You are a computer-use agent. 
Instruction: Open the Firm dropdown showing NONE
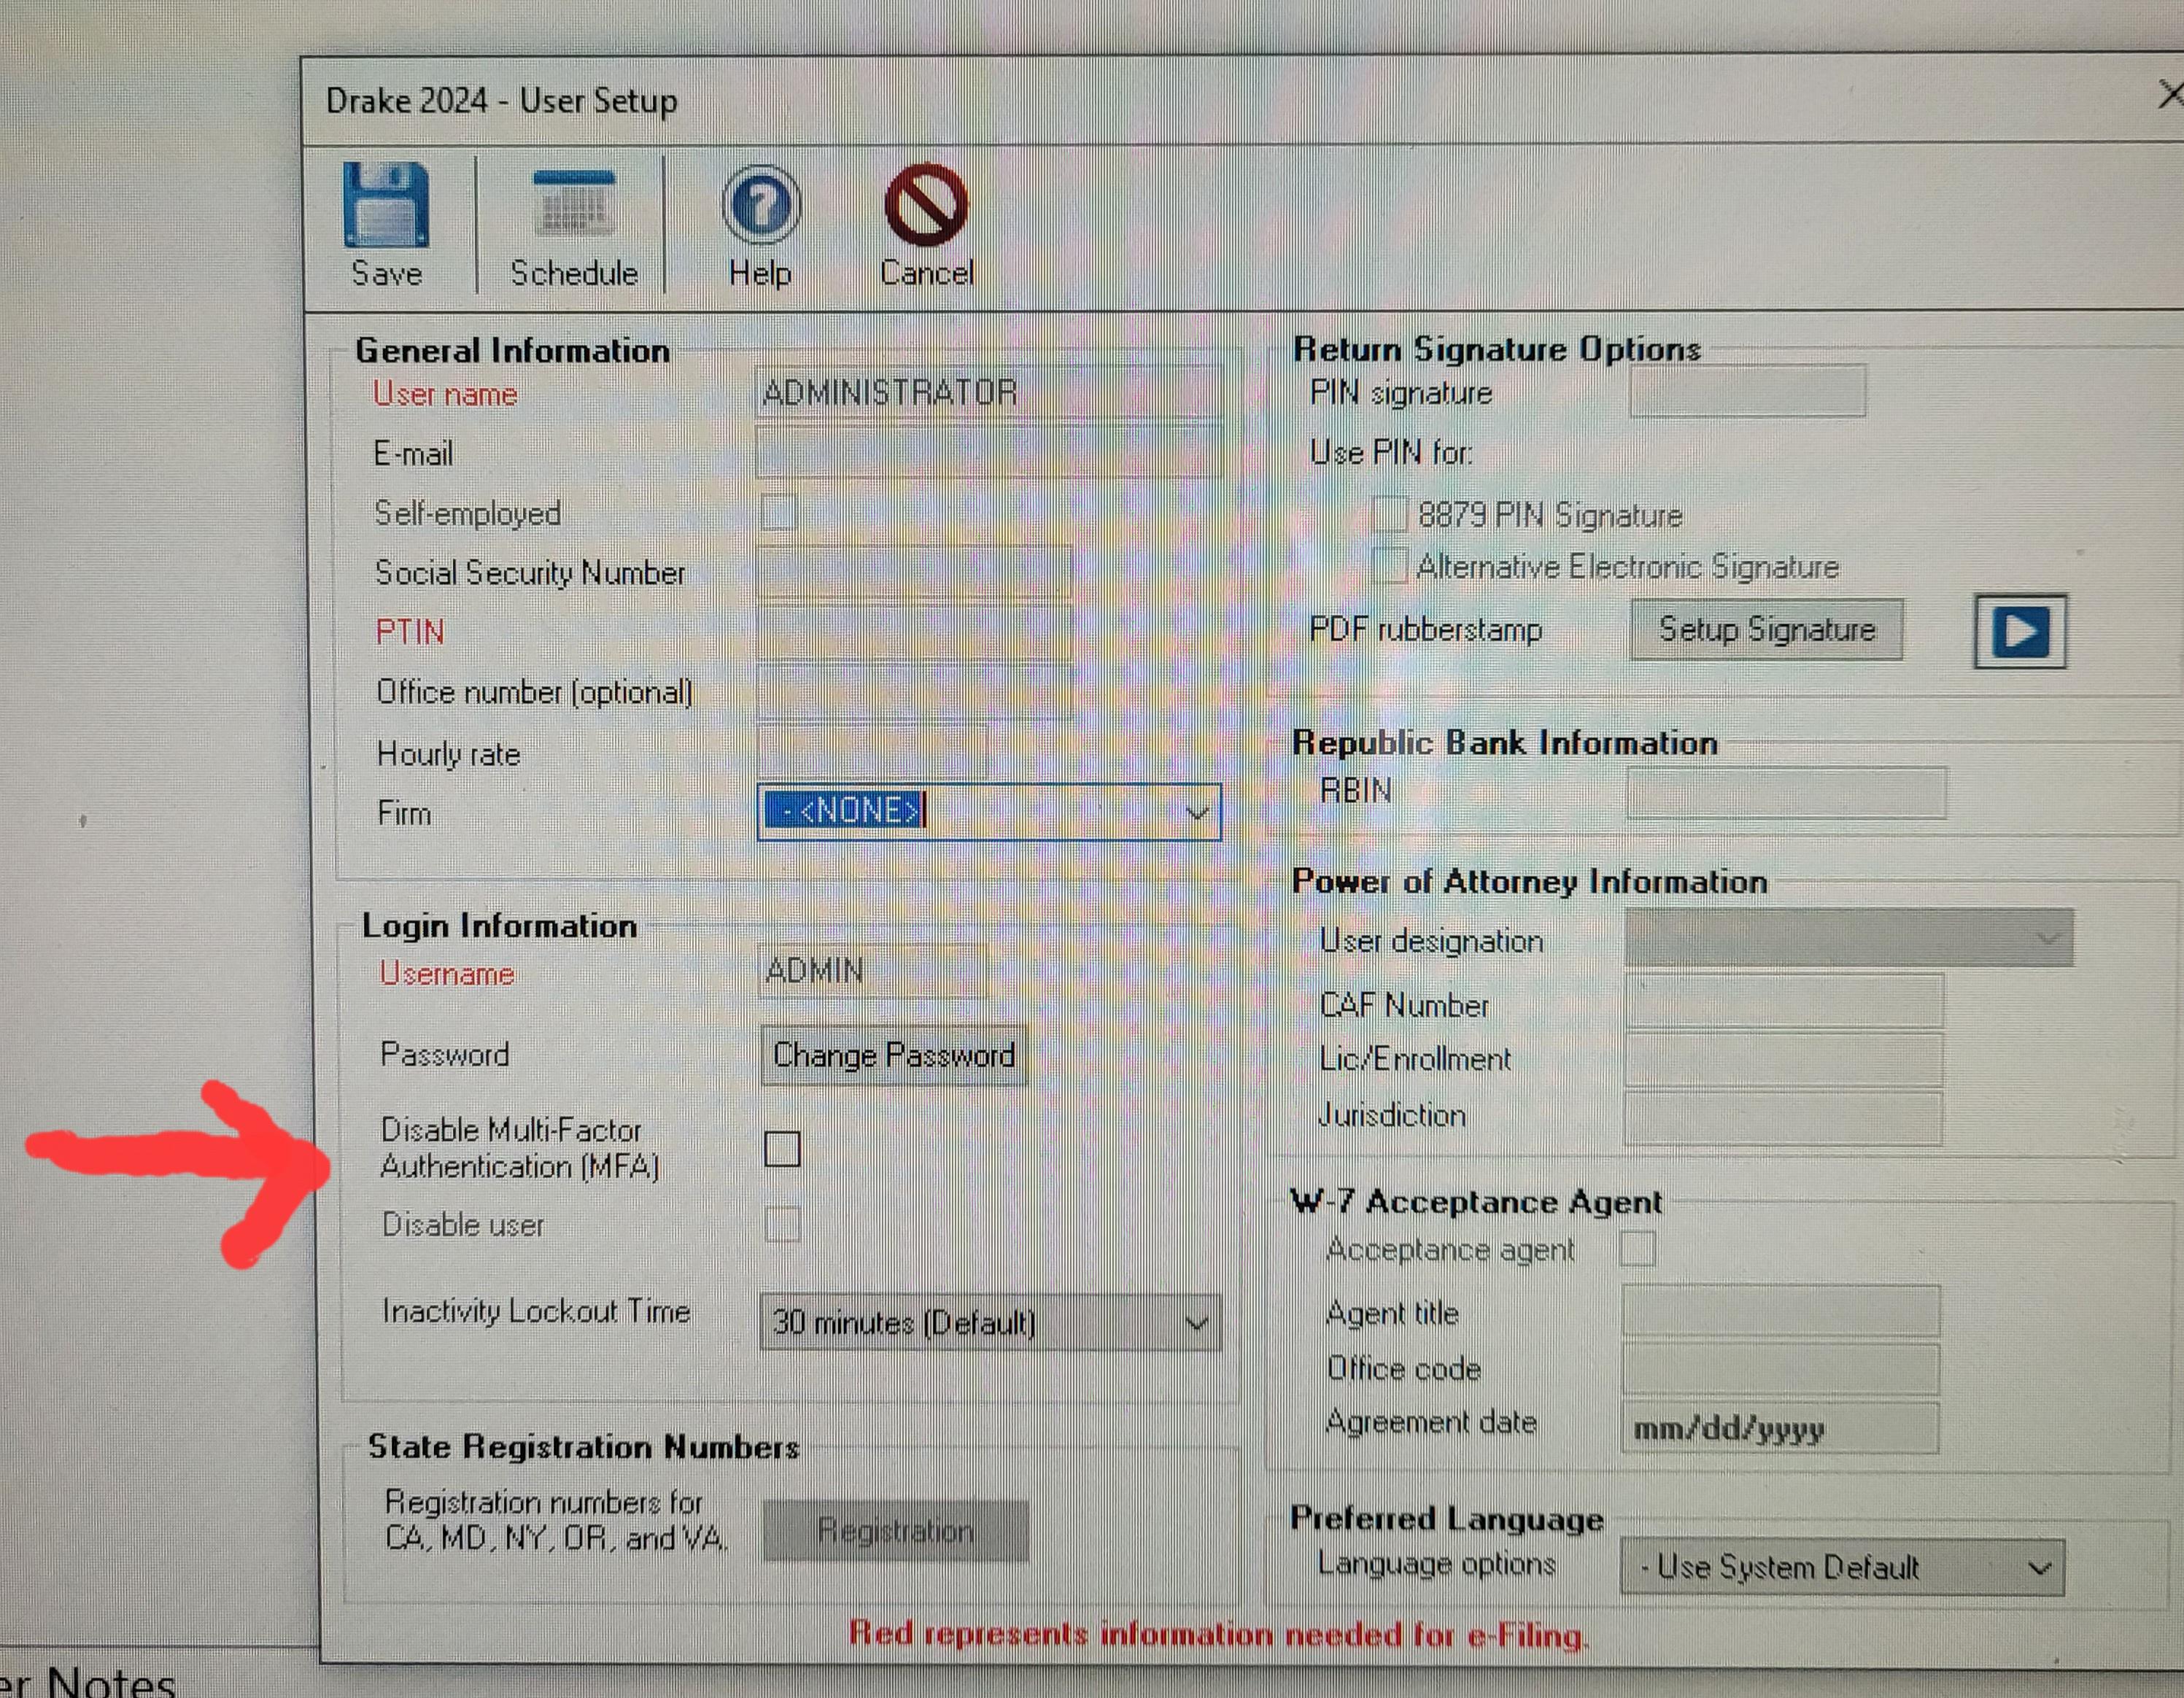pyautogui.click(x=989, y=811)
